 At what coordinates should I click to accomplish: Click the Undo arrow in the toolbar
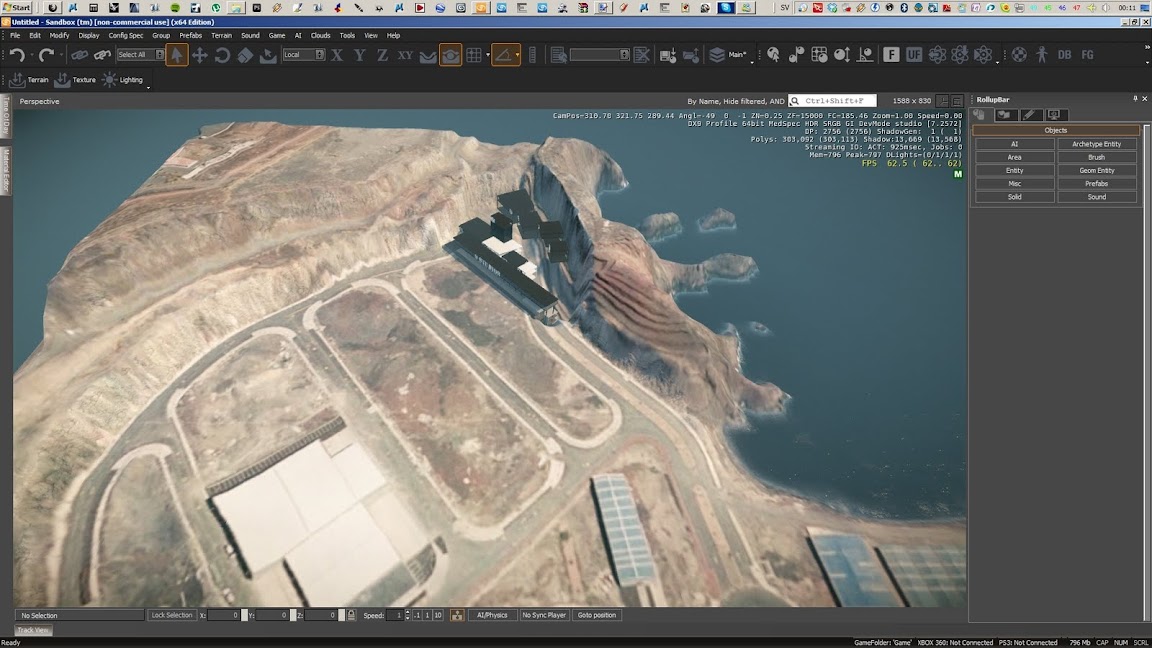17,55
